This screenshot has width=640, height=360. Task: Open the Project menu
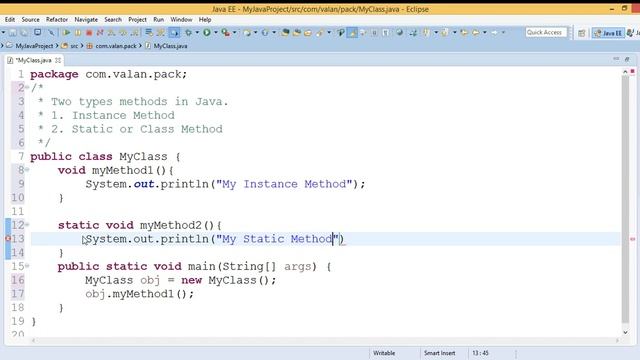tap(137, 20)
